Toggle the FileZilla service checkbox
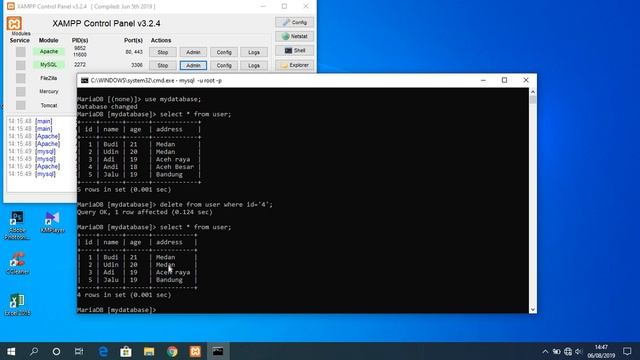640x360 pixels. click(20, 78)
